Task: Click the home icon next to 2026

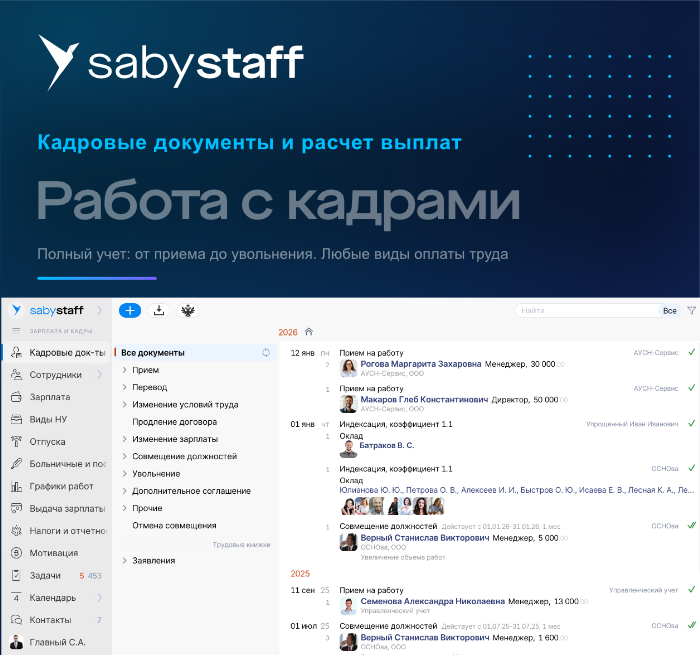Action: (x=309, y=332)
